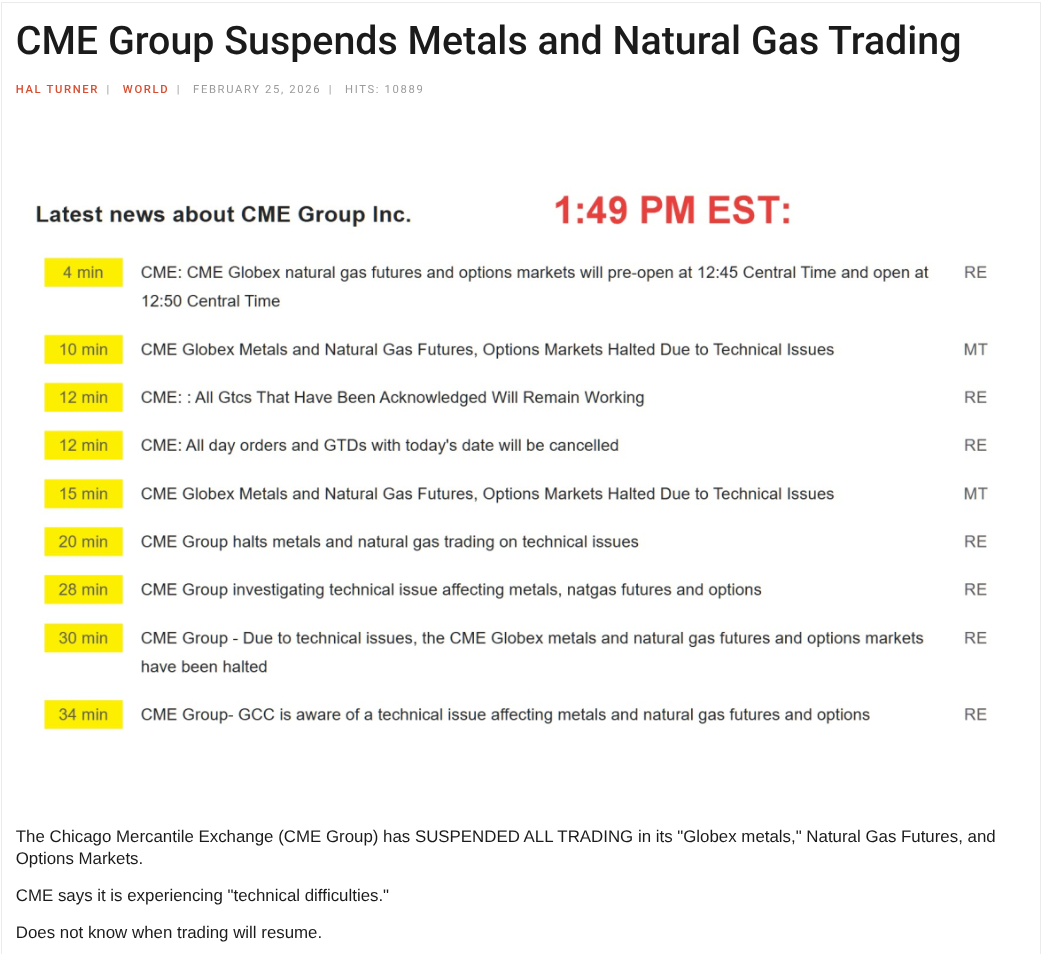Click the CME Group Suspends article headline
The width and height of the screenshot is (1045, 954).
coord(488,41)
